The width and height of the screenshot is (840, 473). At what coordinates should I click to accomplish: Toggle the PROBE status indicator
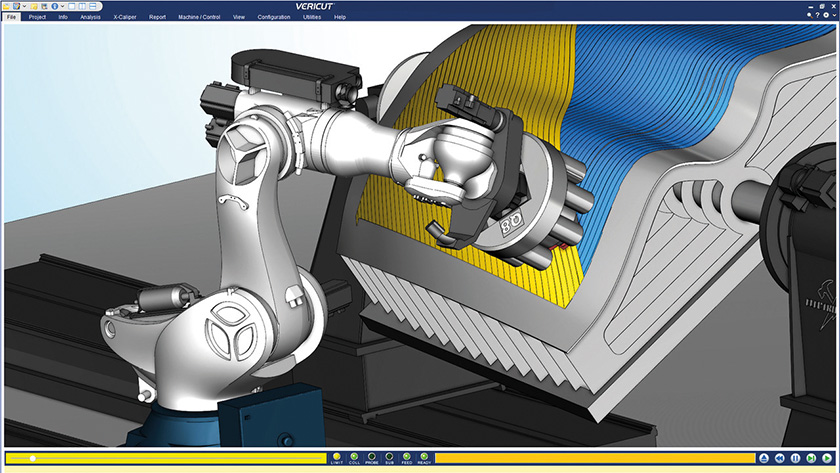tap(371, 457)
